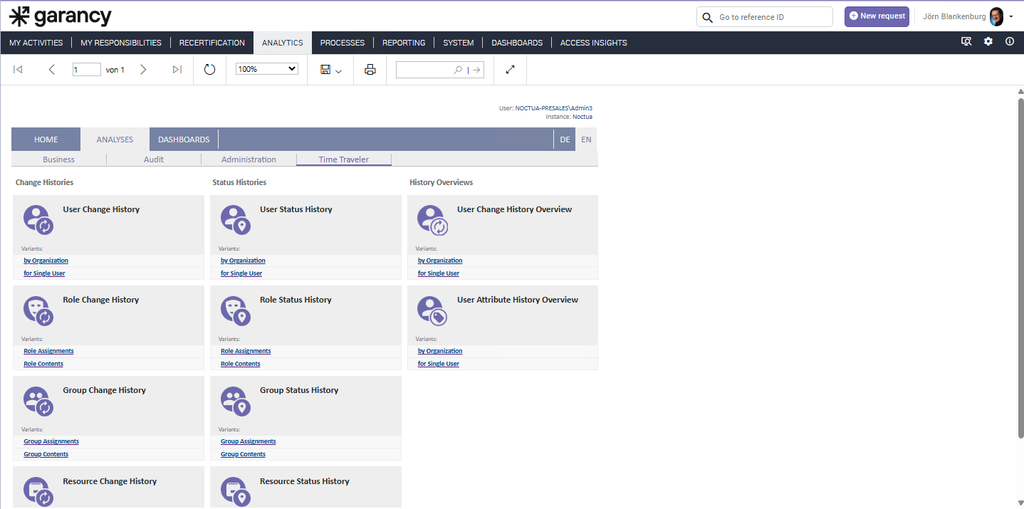Open the PROCESSES menu
The image size is (1024, 509).
(342, 42)
